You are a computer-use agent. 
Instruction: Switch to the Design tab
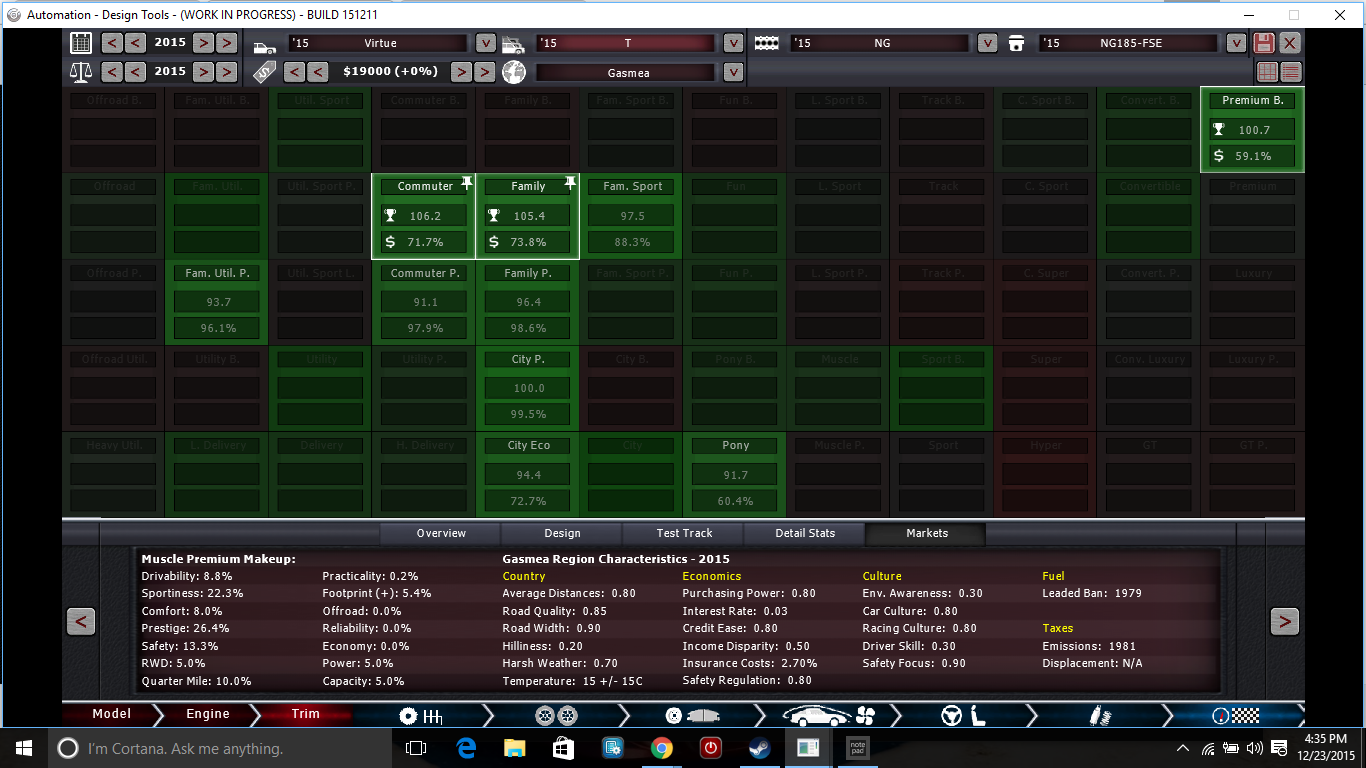[562, 534]
